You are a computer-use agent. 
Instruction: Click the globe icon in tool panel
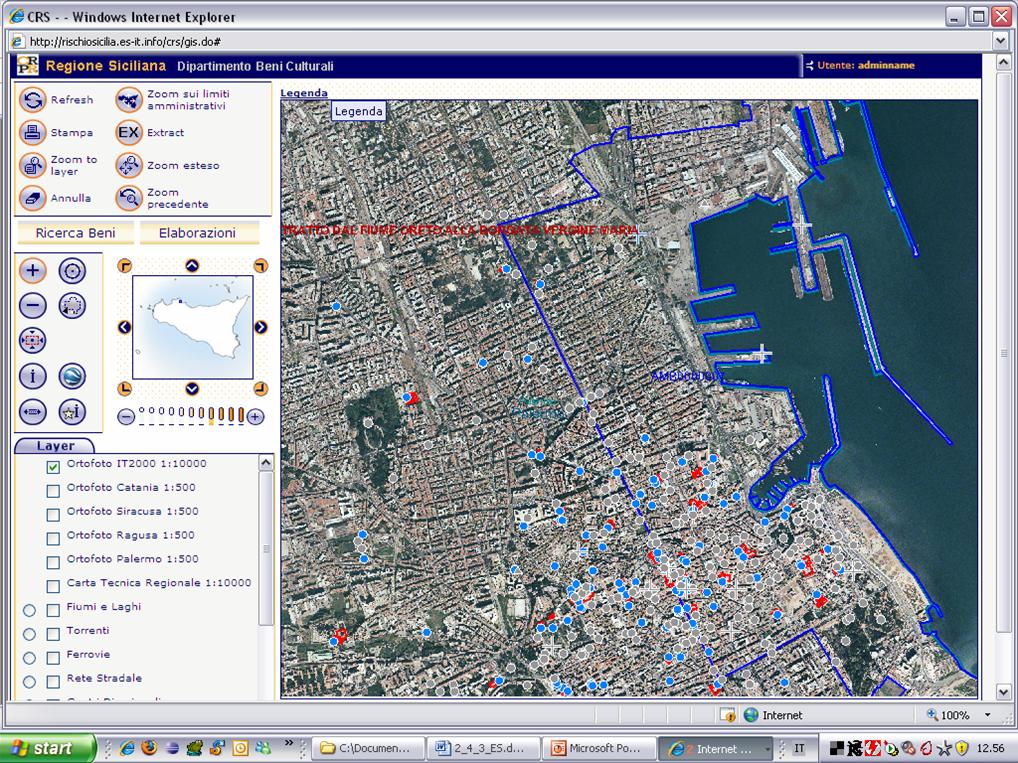pyautogui.click(x=72, y=377)
